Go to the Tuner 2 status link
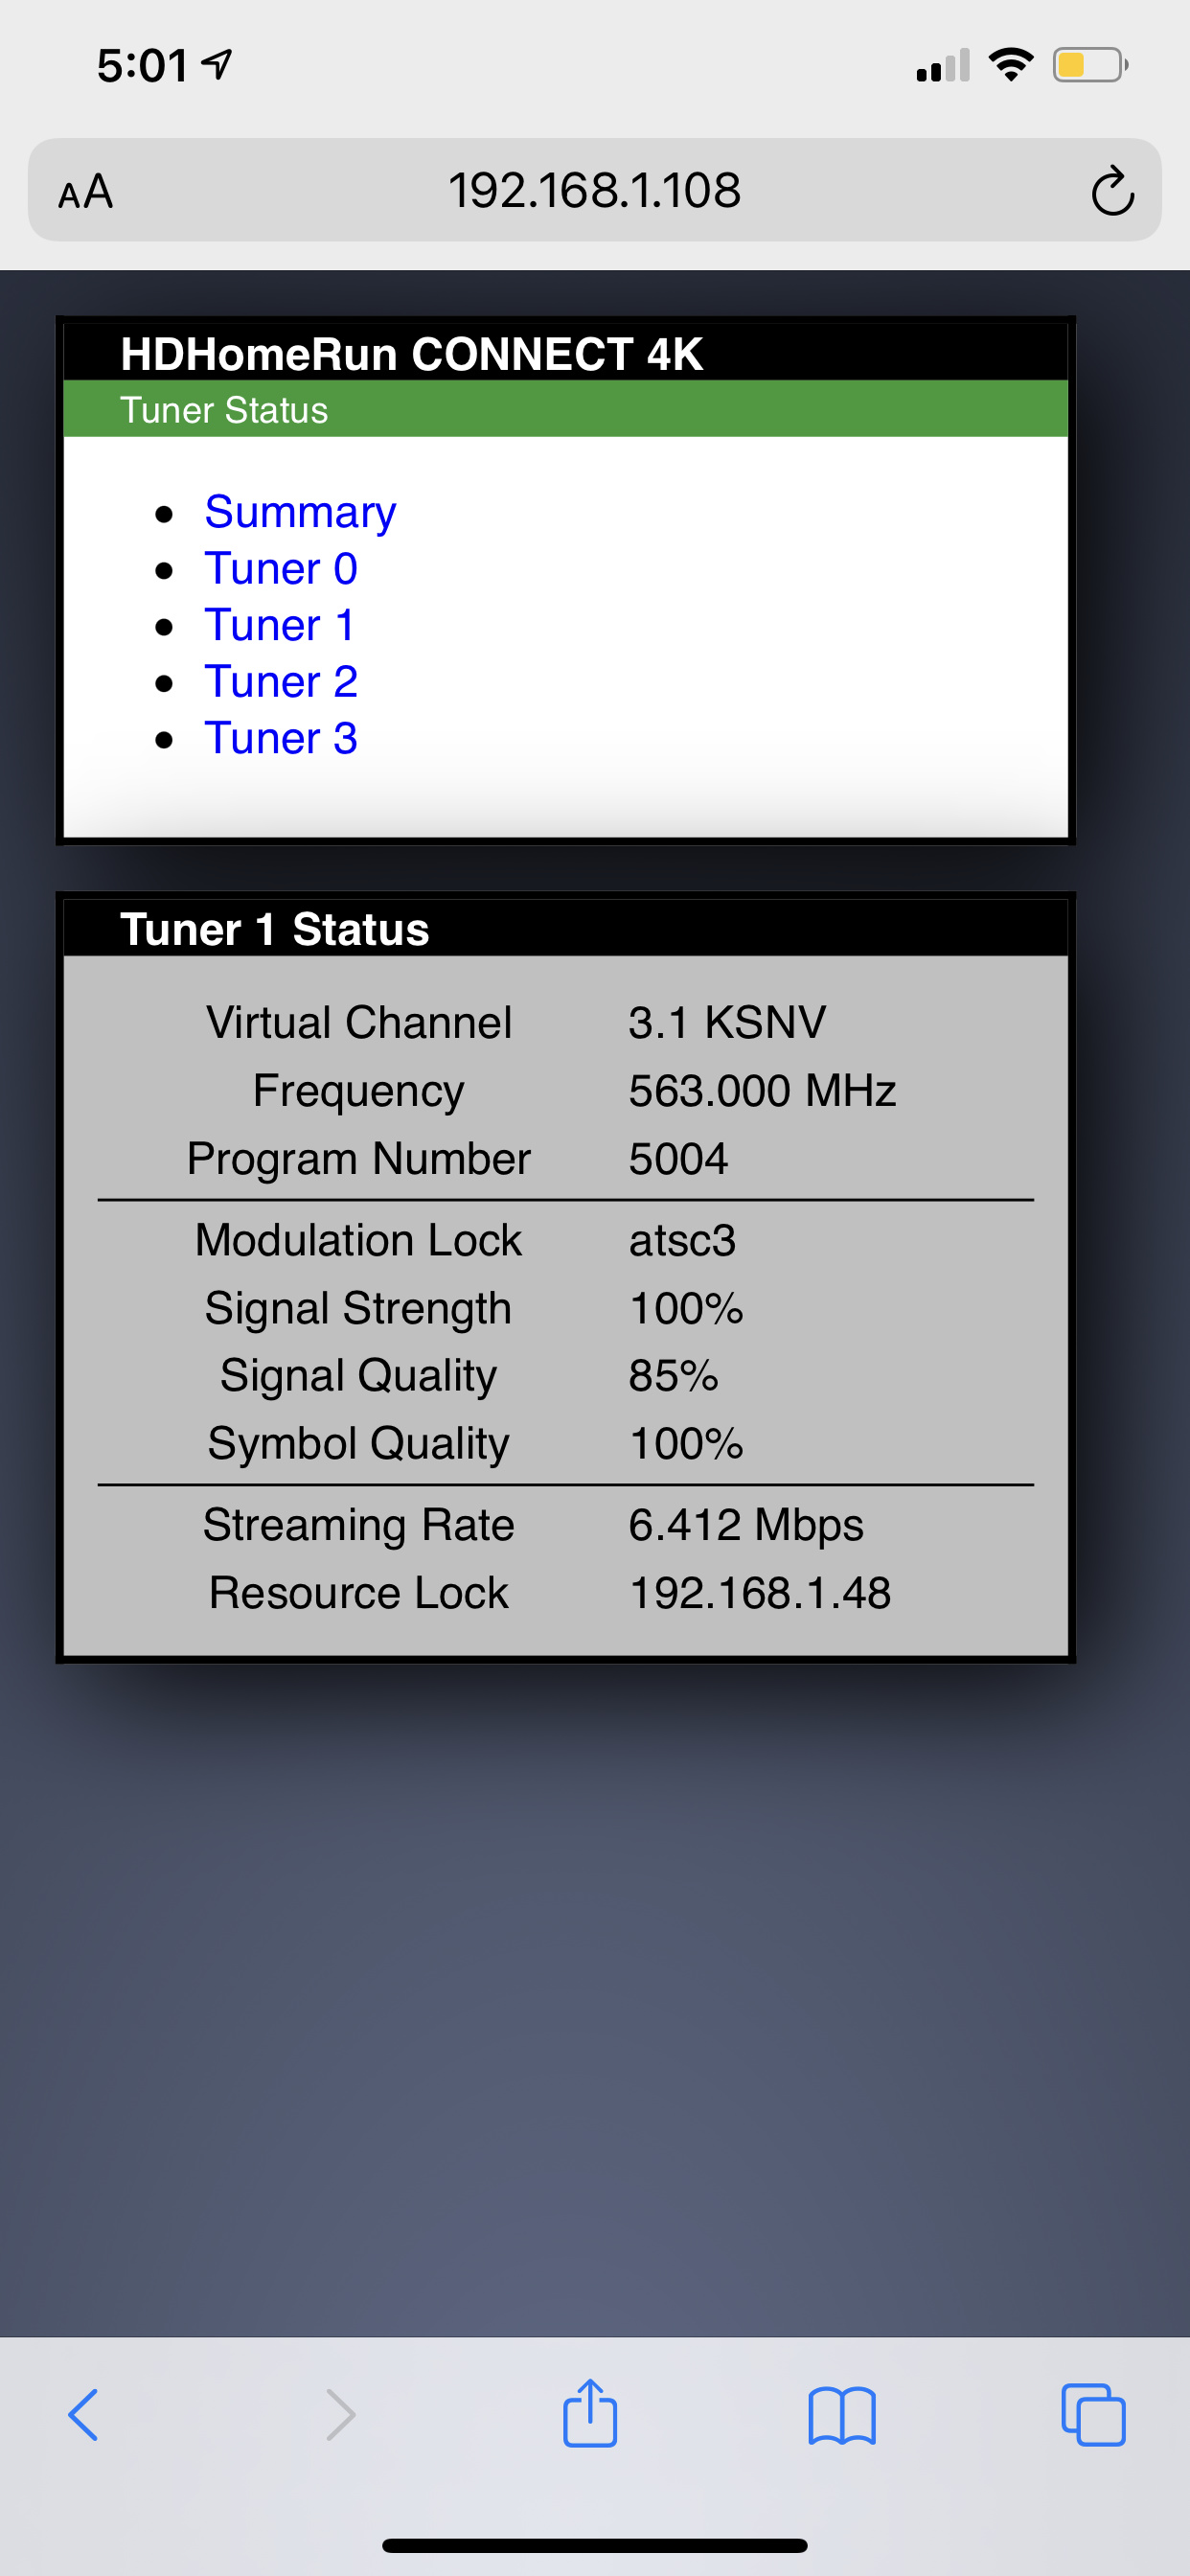Image resolution: width=1190 pixels, height=2576 pixels. 281,682
